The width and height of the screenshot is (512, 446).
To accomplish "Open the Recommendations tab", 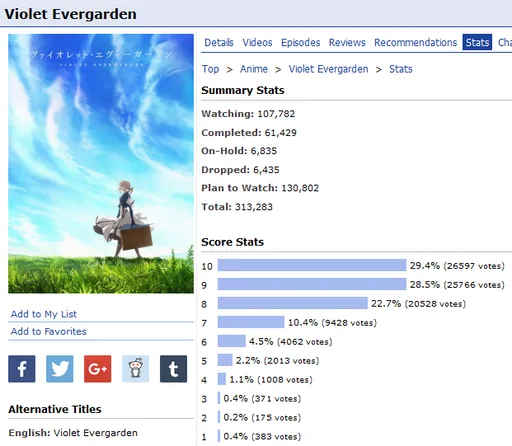I will (x=415, y=42).
